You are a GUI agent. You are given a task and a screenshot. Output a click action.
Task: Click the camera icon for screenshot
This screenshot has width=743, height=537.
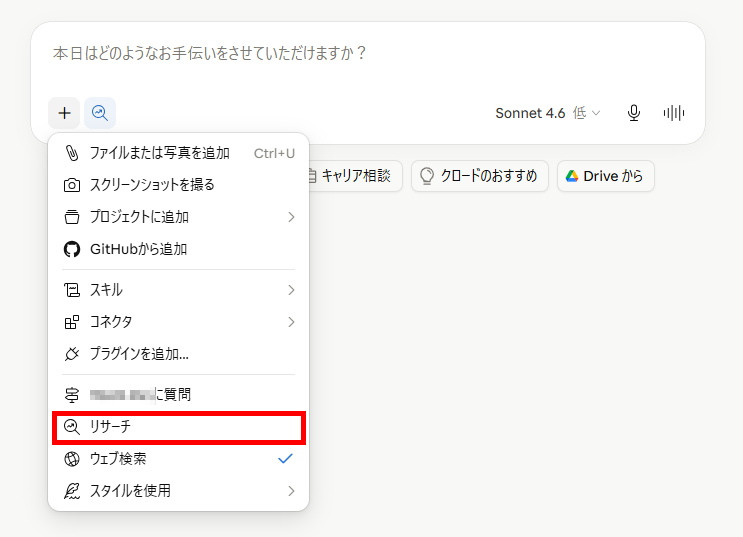72,185
